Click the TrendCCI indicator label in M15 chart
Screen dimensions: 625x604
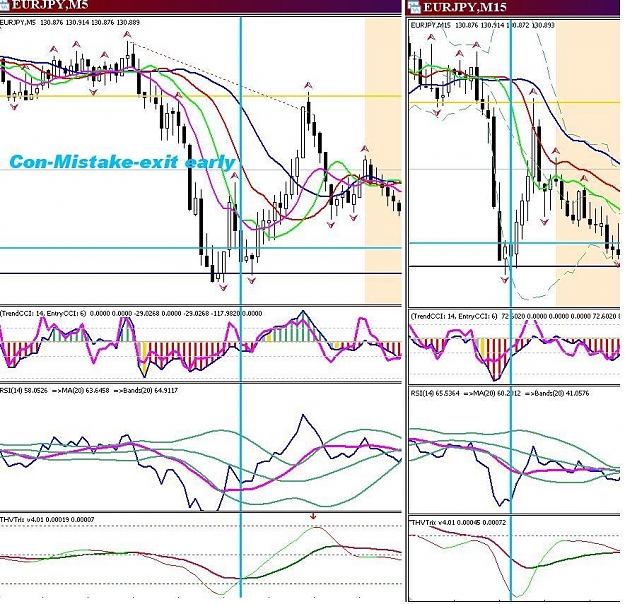pyautogui.click(x=514, y=316)
